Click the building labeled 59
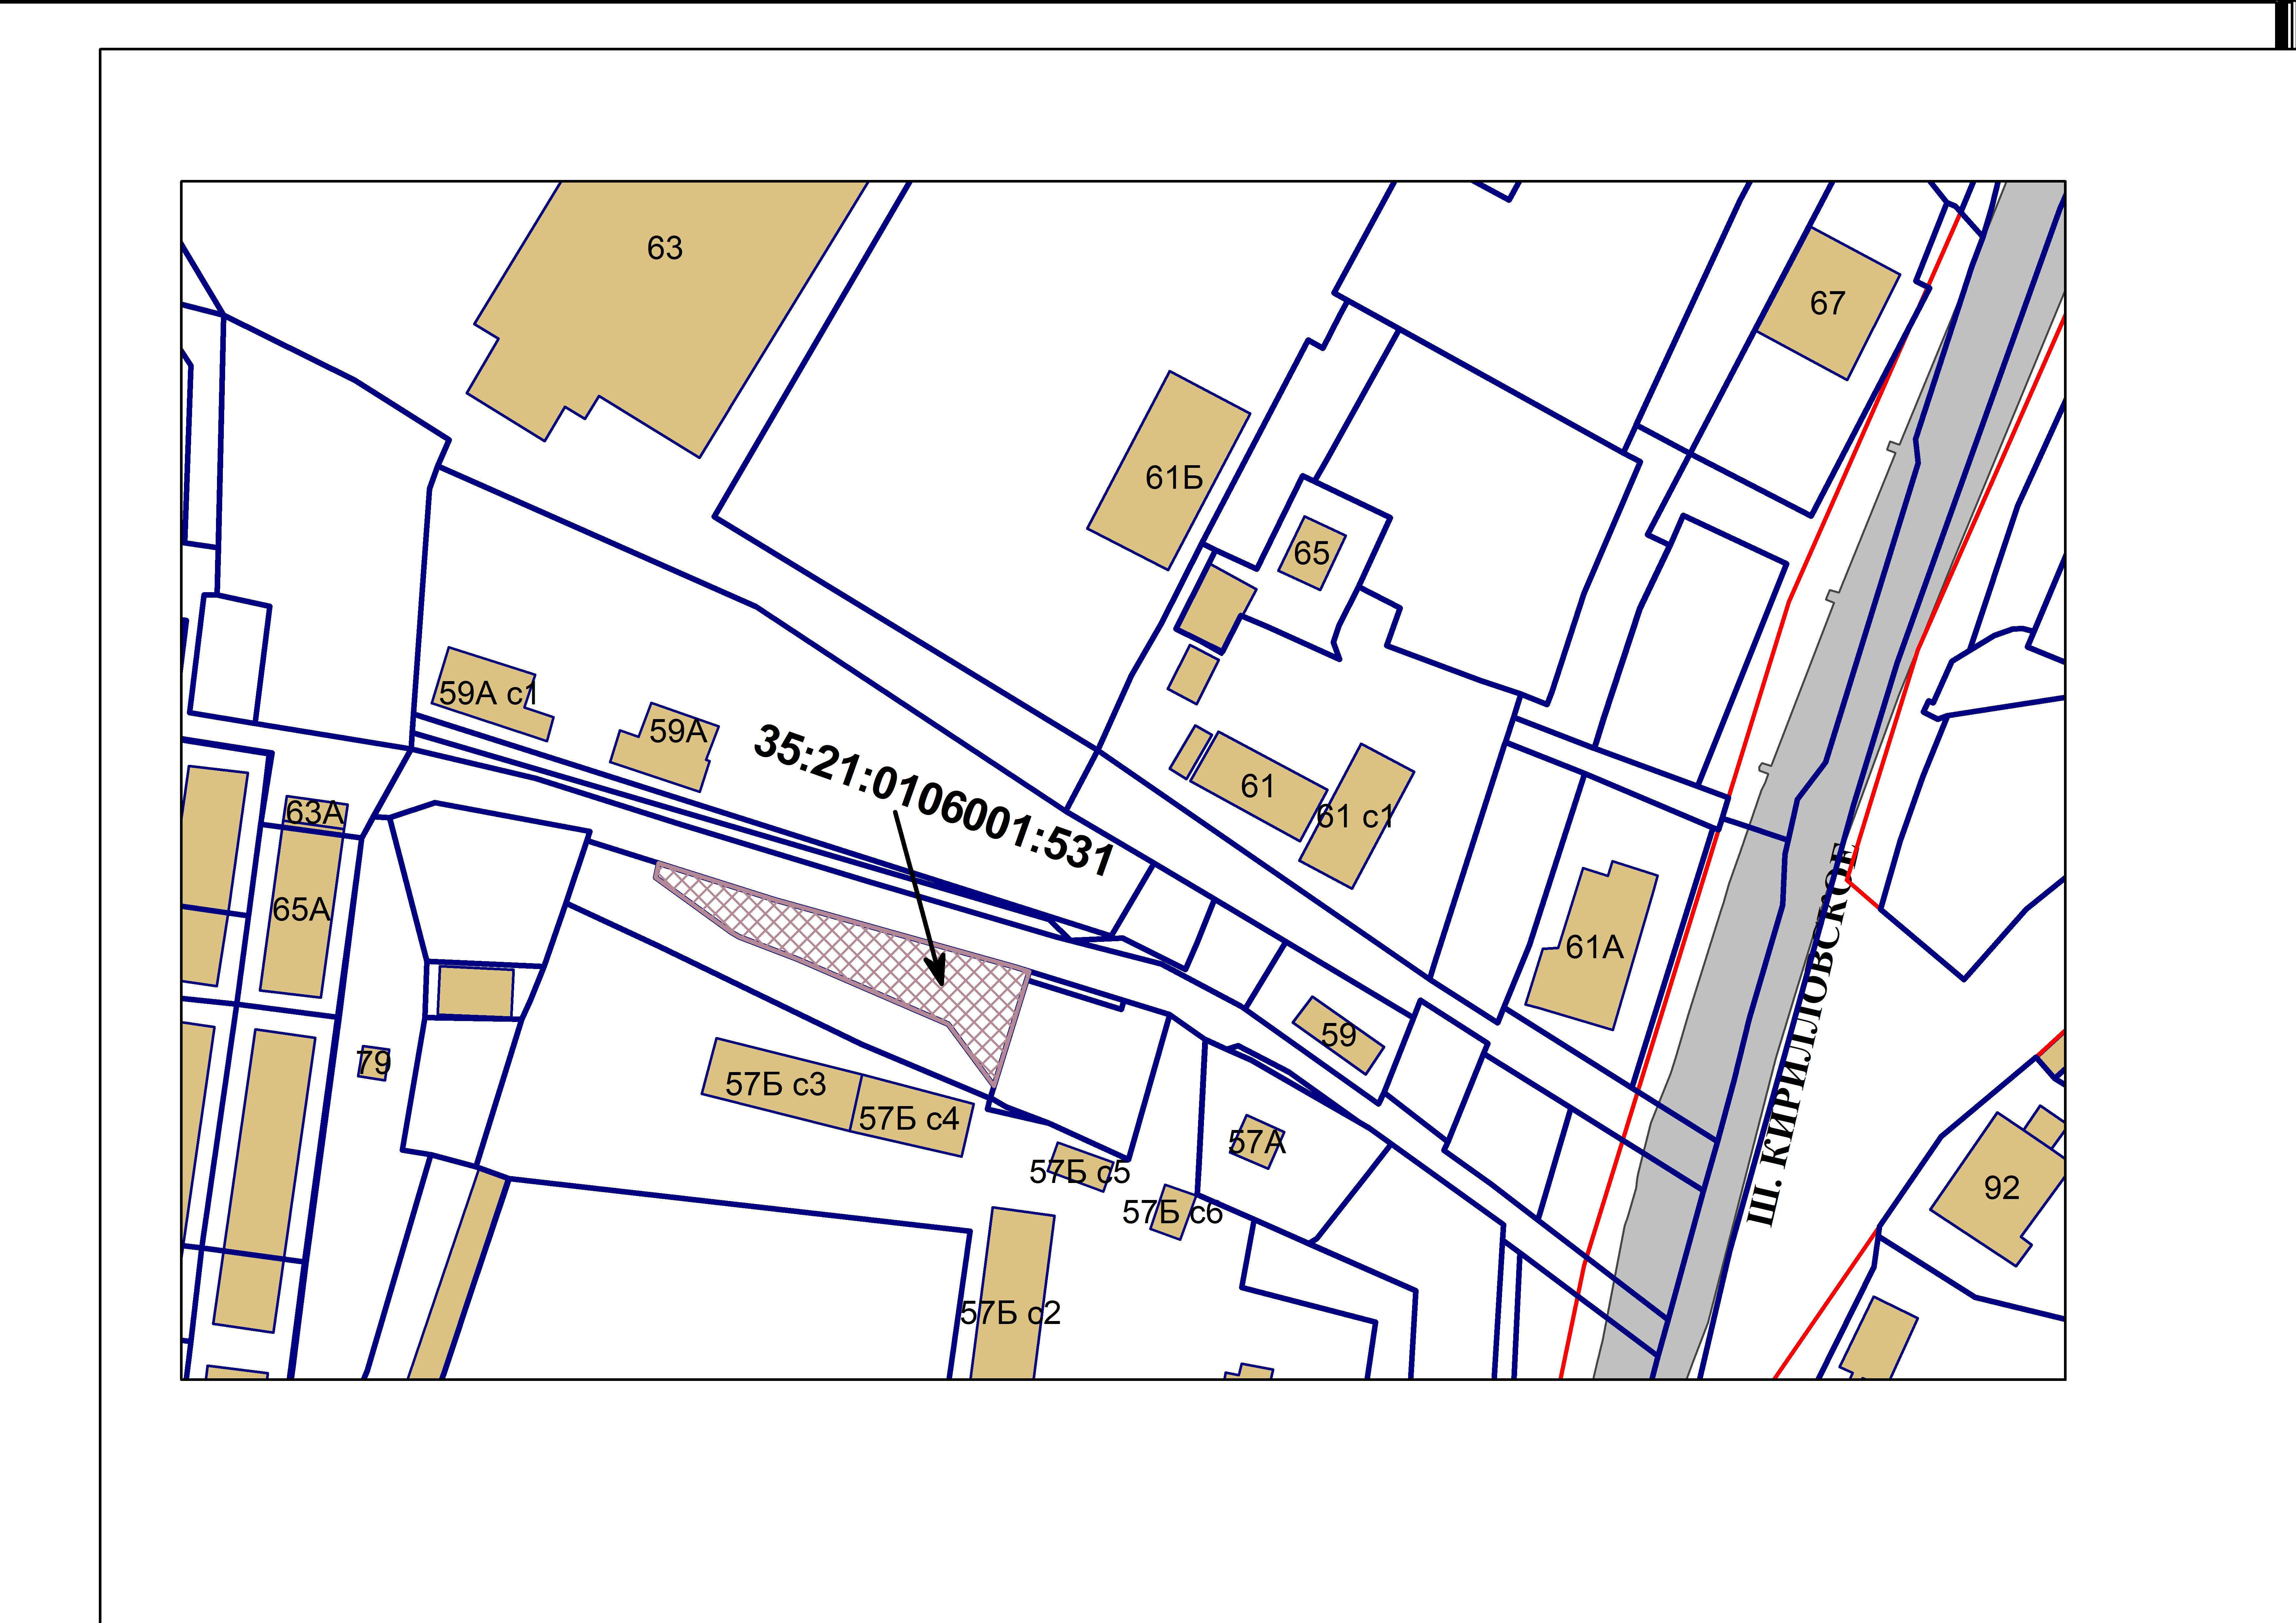 1338,1034
